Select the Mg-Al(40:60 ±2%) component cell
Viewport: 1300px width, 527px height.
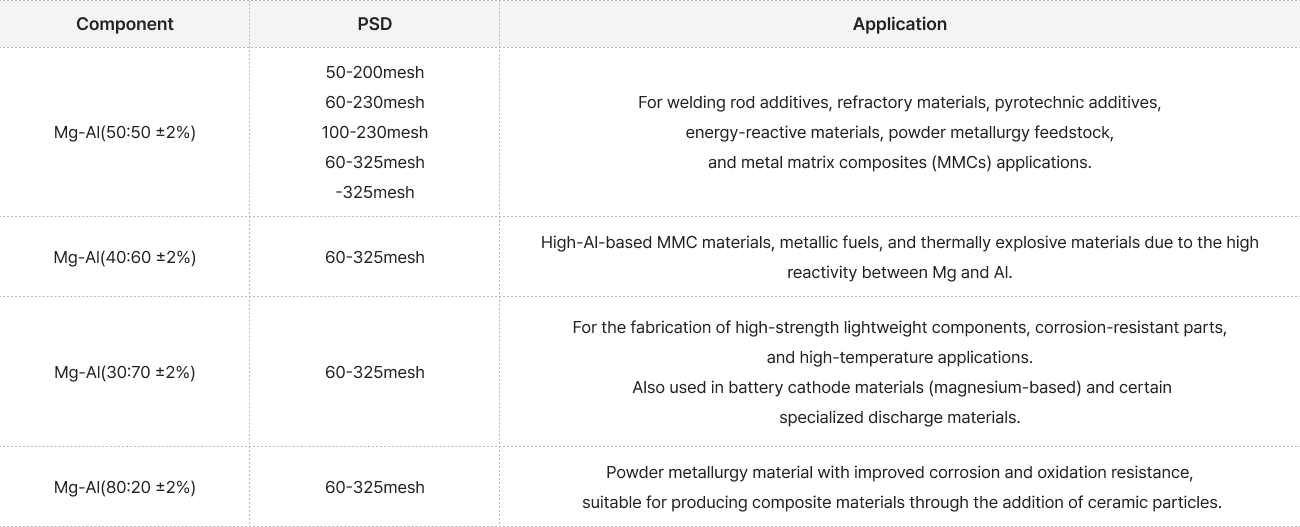pos(125,257)
